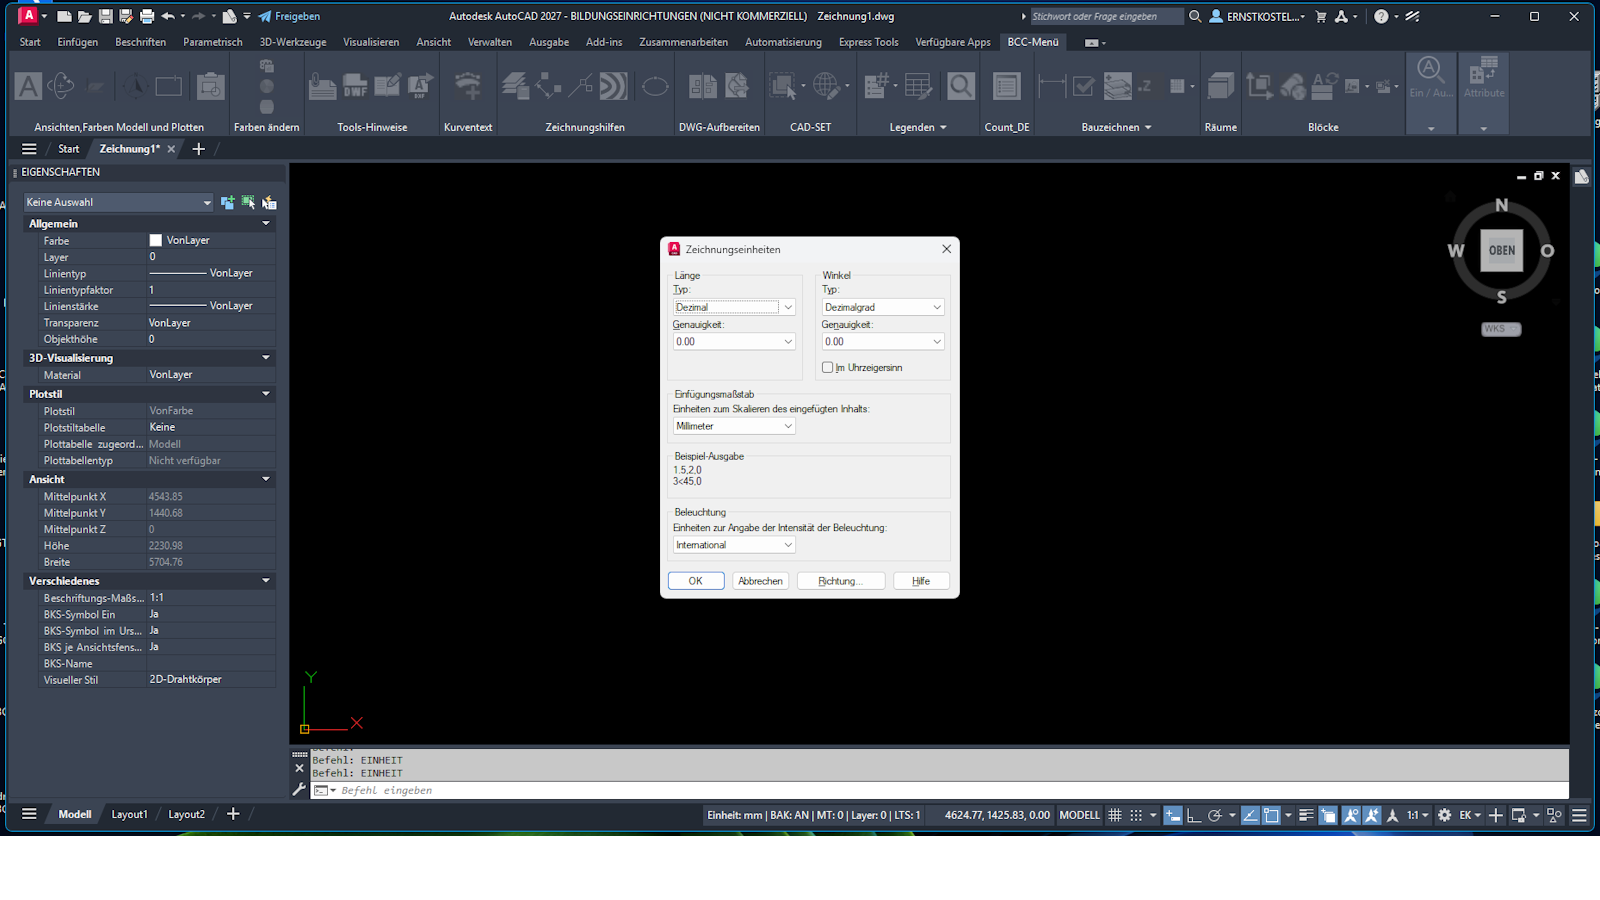Open the workspace settings gear in status bar

[1444, 815]
